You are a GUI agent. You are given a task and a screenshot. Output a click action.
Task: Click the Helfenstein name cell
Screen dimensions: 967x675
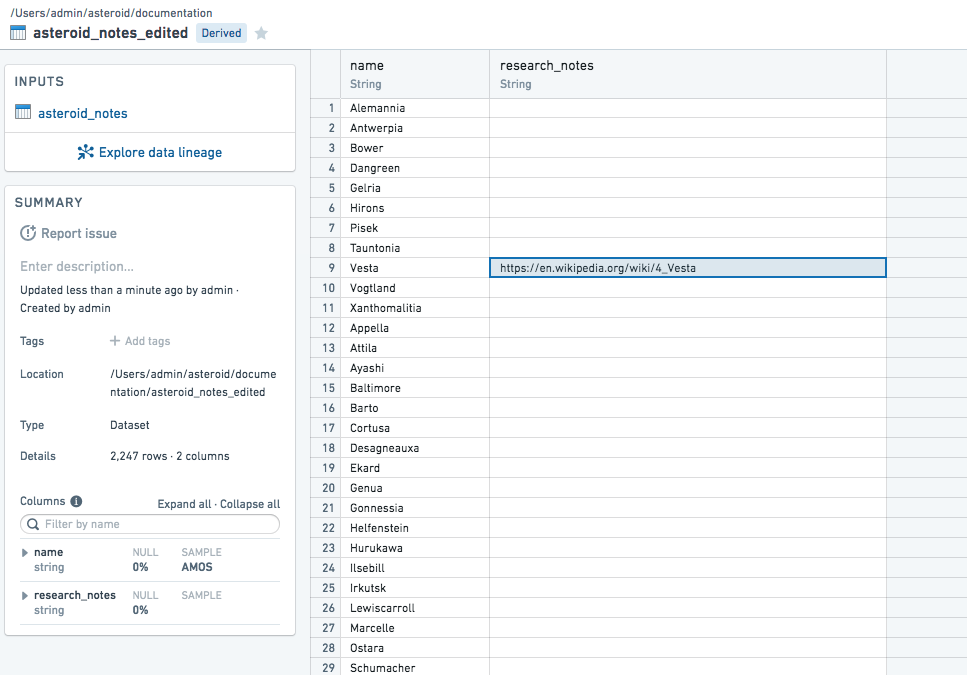415,528
